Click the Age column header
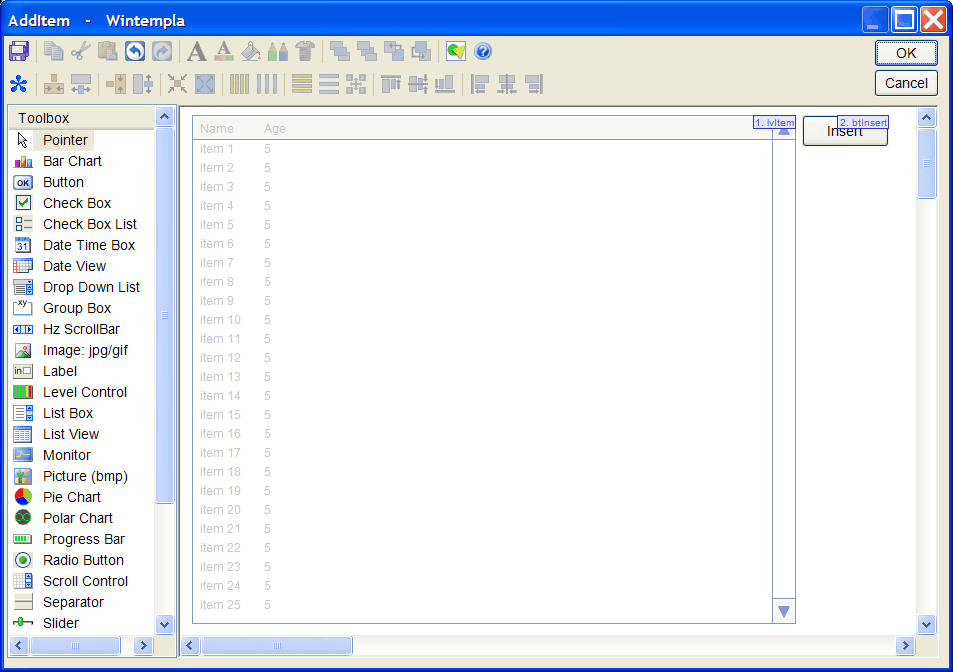This screenshot has width=953, height=672. [x=275, y=129]
